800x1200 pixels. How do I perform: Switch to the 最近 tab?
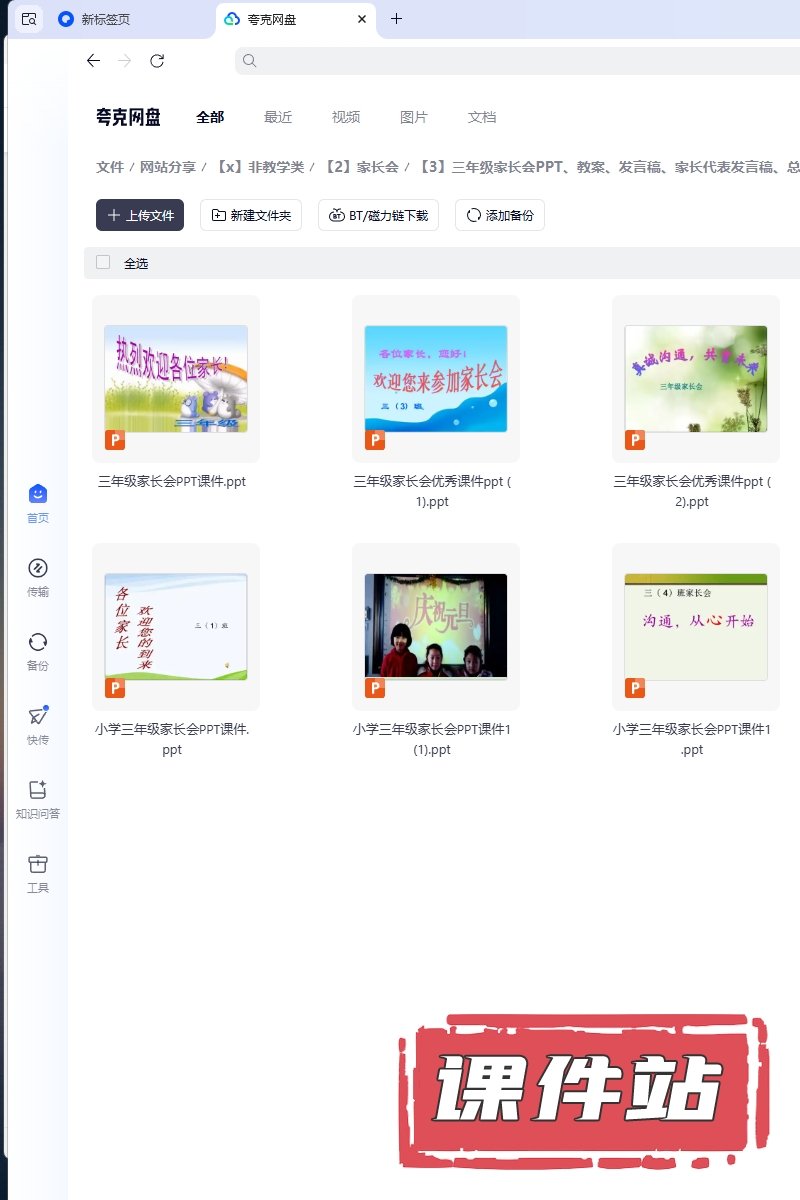[x=278, y=117]
